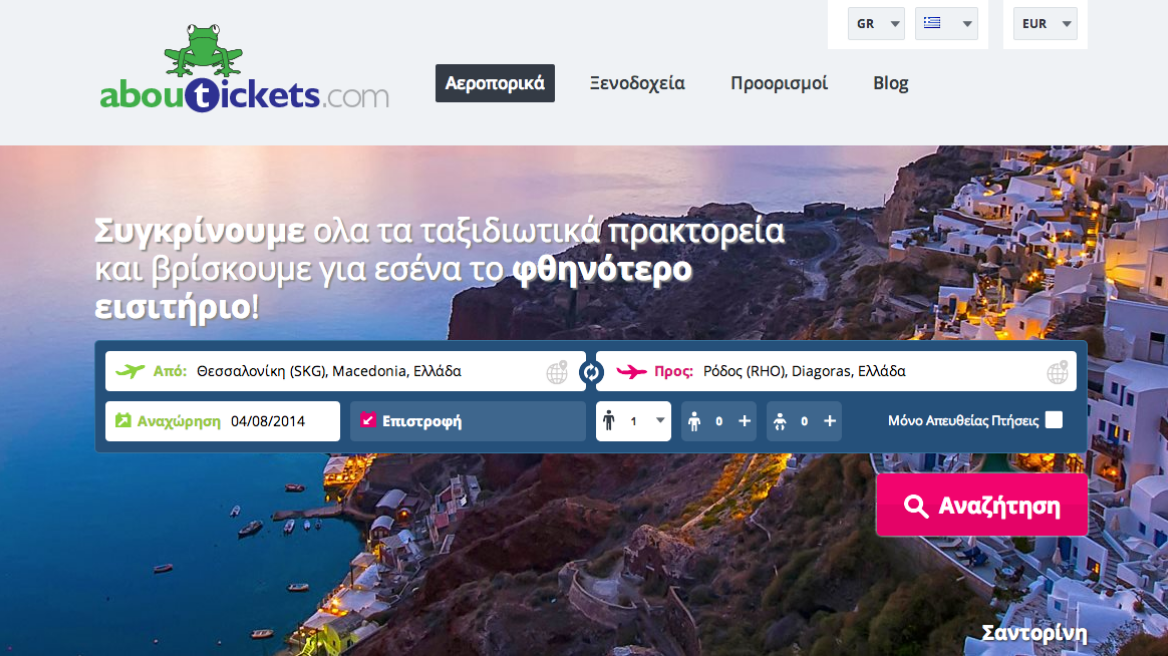Open the calendar via the Αναχώρηση icon
The width and height of the screenshot is (1168, 656).
click(123, 420)
